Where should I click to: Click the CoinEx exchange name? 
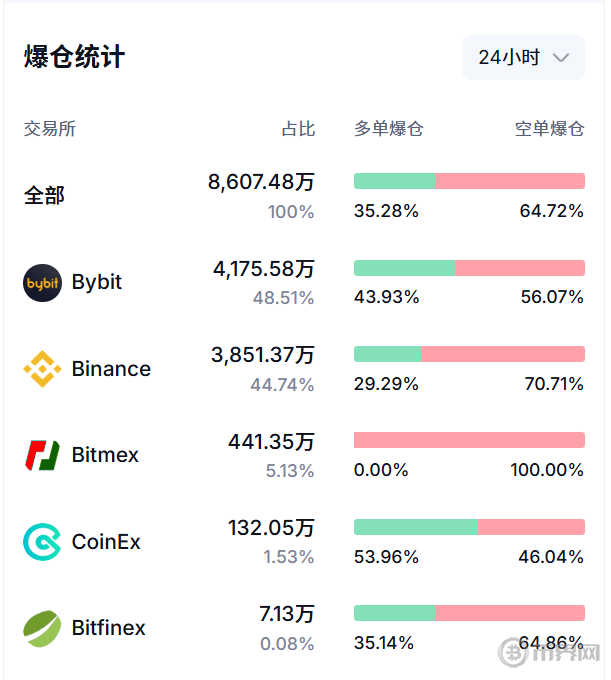(x=106, y=542)
